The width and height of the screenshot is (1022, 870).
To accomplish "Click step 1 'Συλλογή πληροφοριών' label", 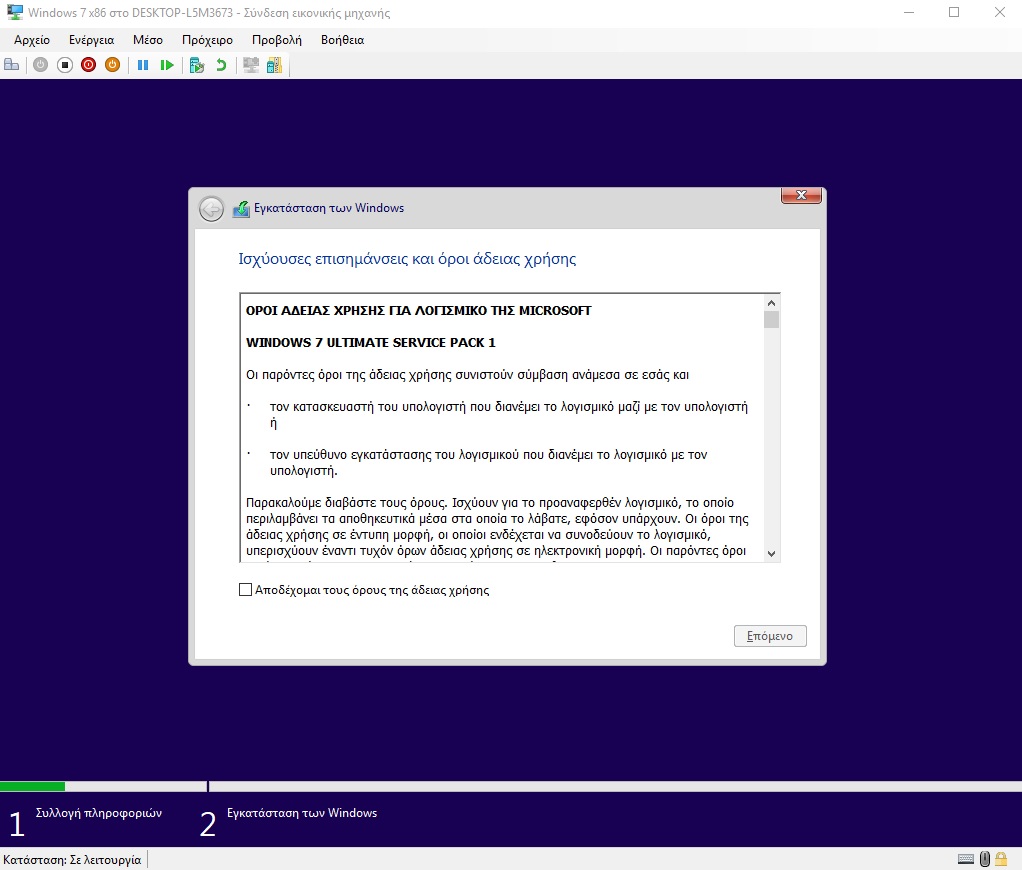I will (x=98, y=813).
